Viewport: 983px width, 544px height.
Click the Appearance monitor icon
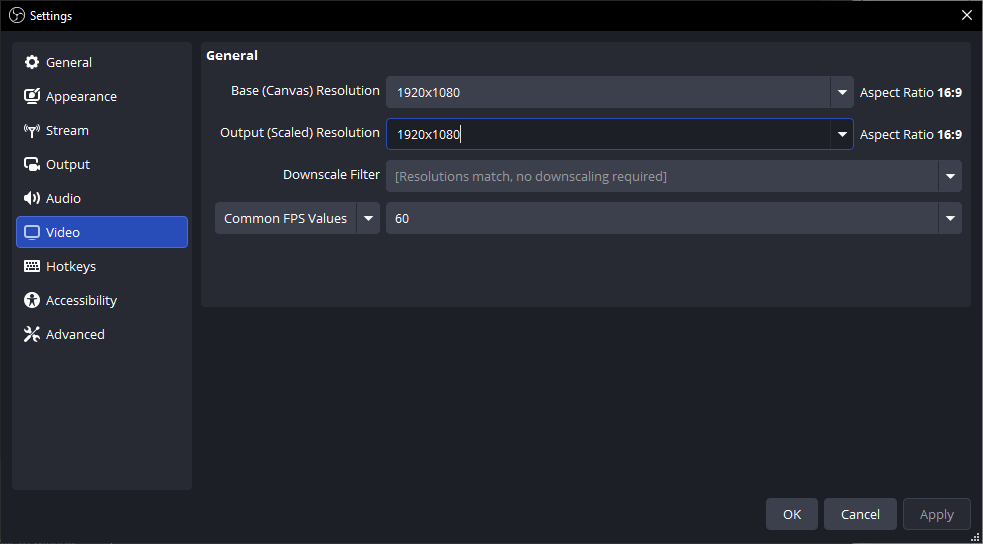[x=31, y=97]
